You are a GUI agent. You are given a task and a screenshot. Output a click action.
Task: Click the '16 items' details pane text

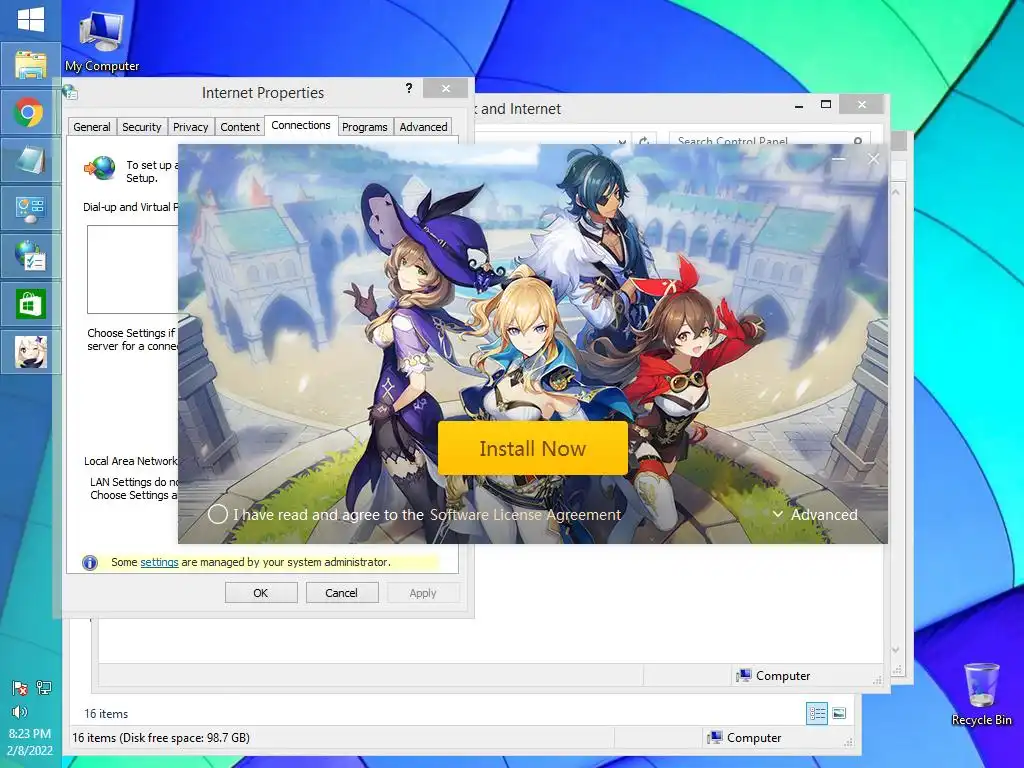point(106,714)
